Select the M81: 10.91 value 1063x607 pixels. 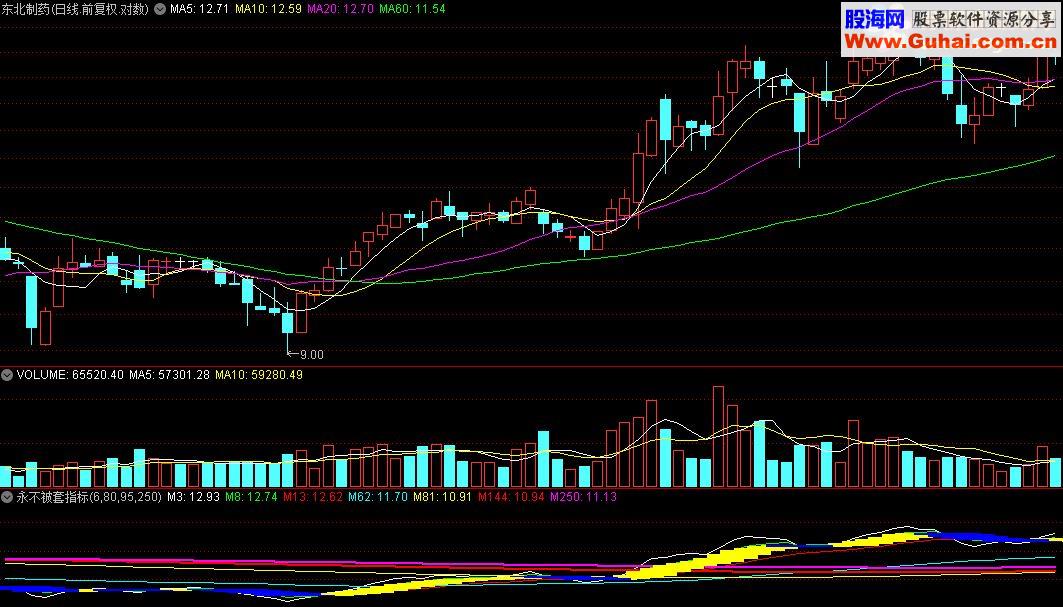pyautogui.click(x=442, y=497)
